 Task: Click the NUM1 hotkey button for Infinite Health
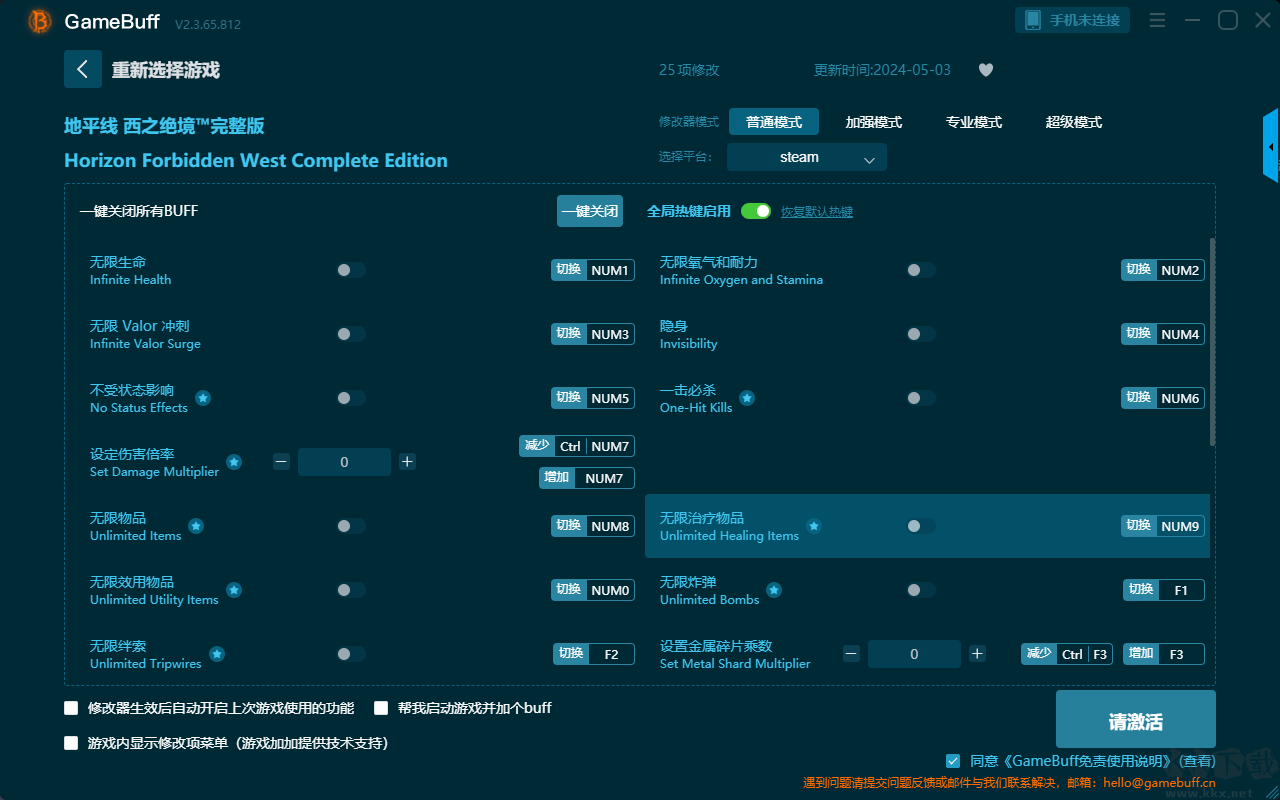coord(593,270)
